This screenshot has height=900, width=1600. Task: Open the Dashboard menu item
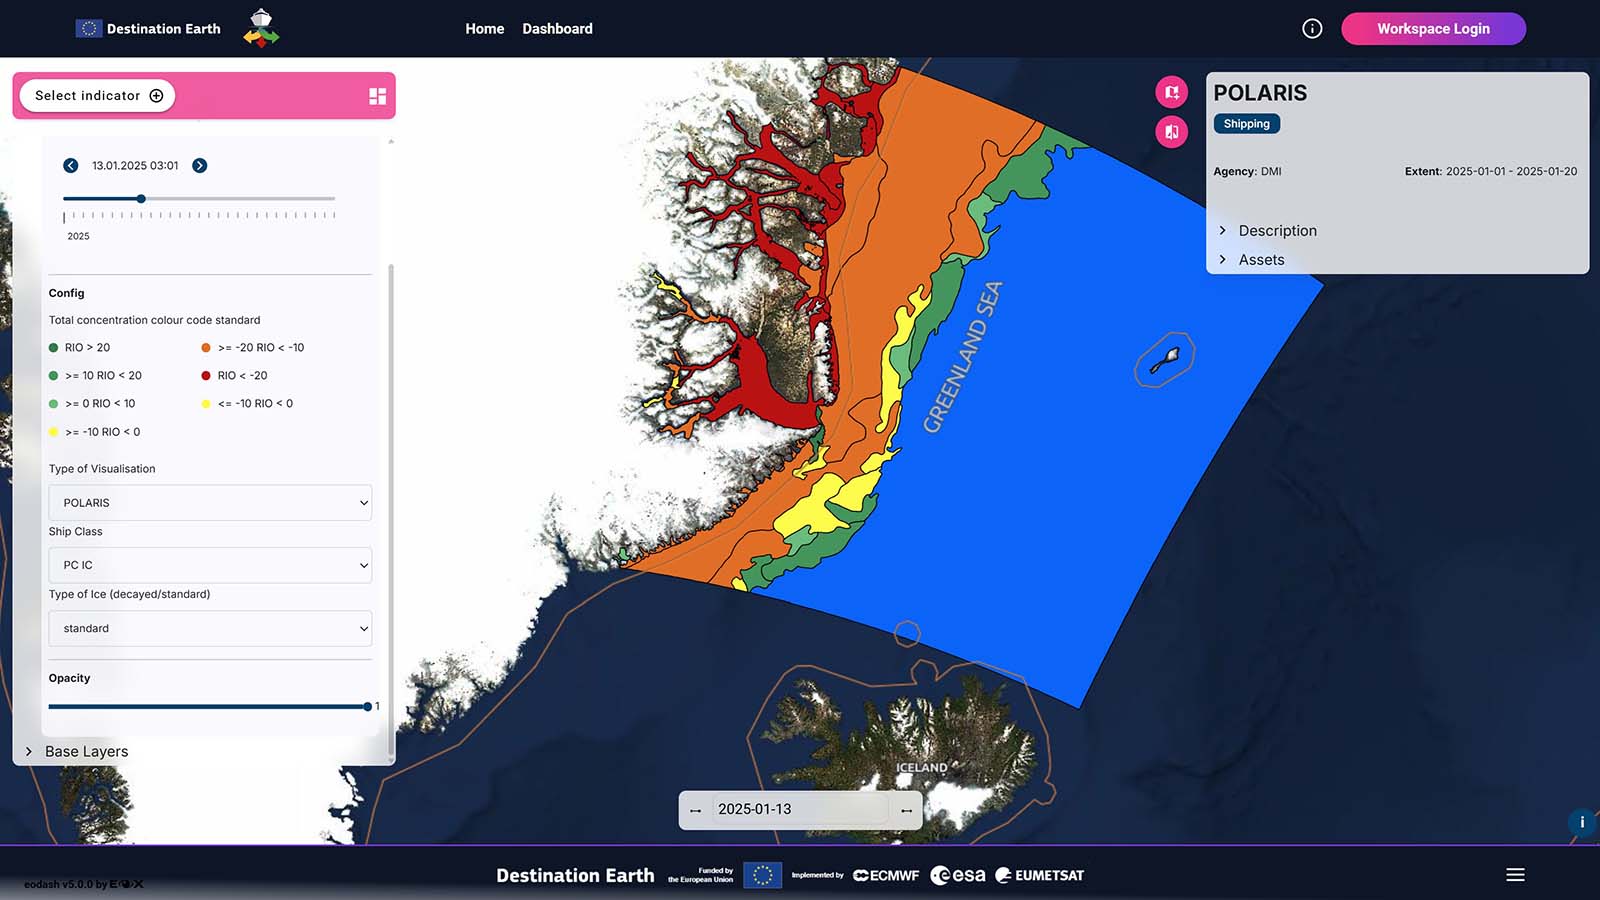(557, 29)
